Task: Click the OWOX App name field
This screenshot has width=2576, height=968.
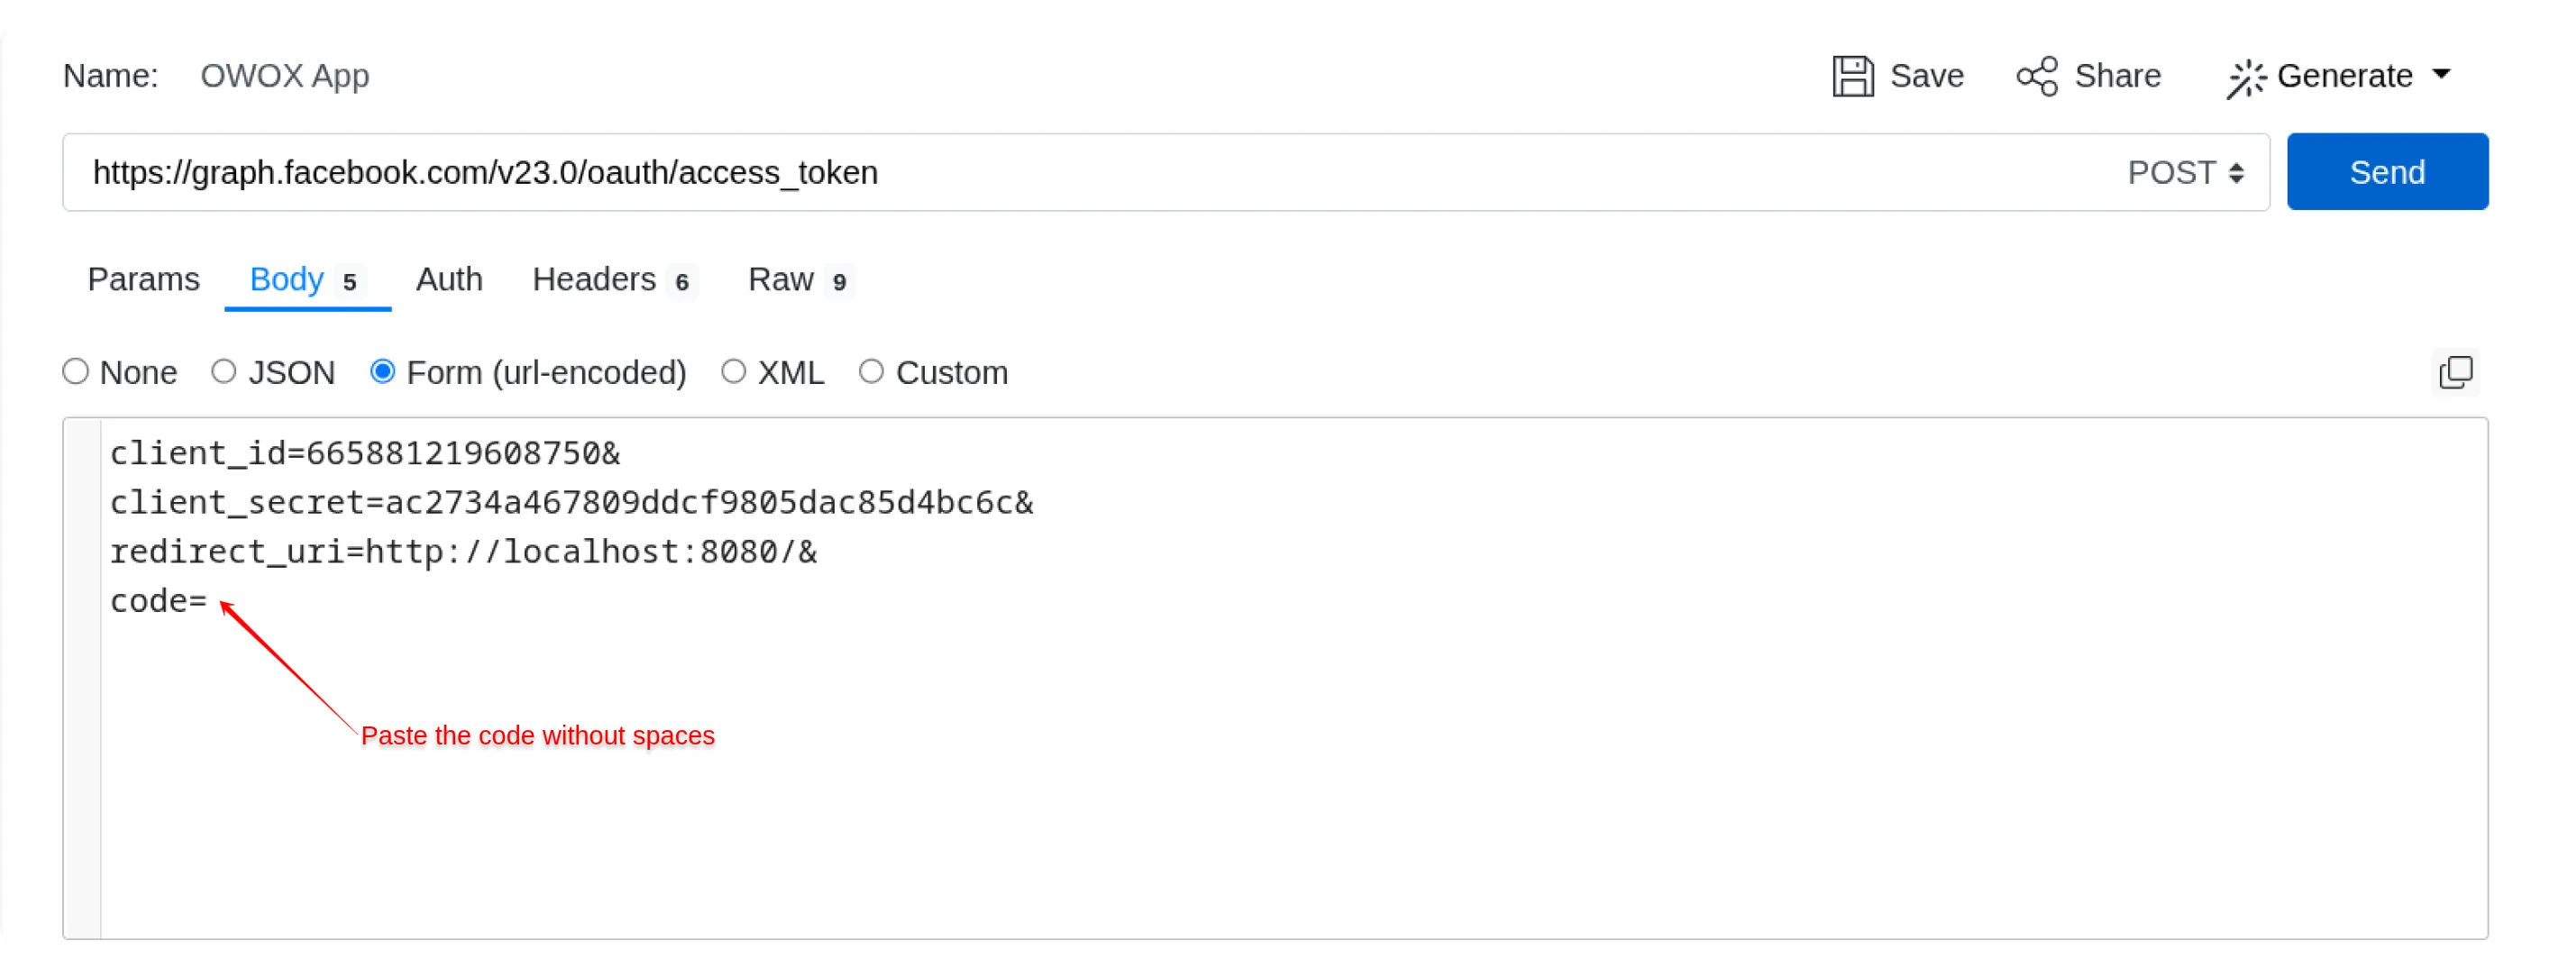Action: 285,76
